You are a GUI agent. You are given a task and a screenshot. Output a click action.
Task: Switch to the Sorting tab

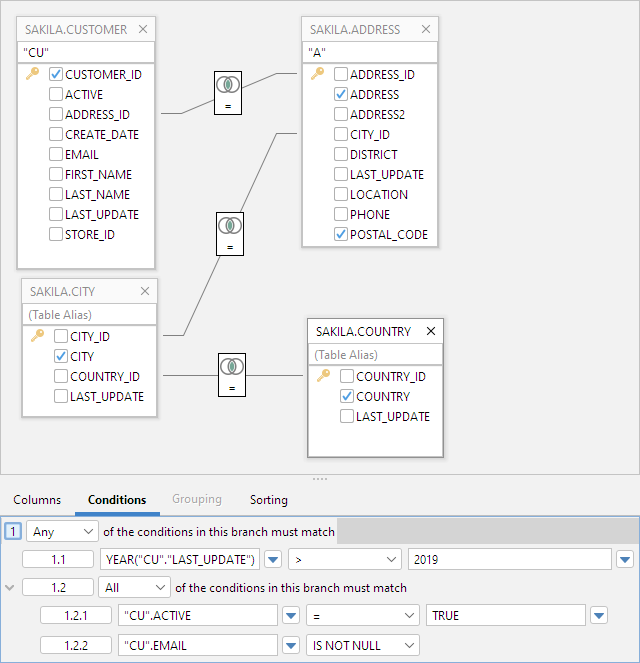(x=268, y=499)
